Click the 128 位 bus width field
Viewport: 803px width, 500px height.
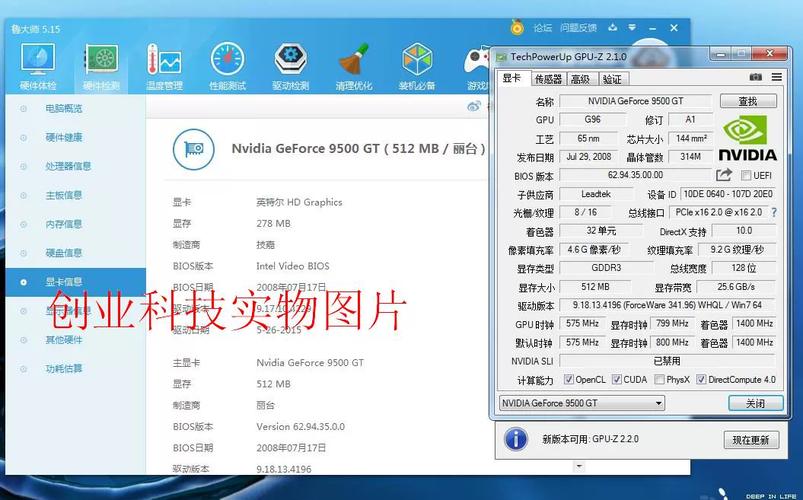pyautogui.click(x=744, y=268)
